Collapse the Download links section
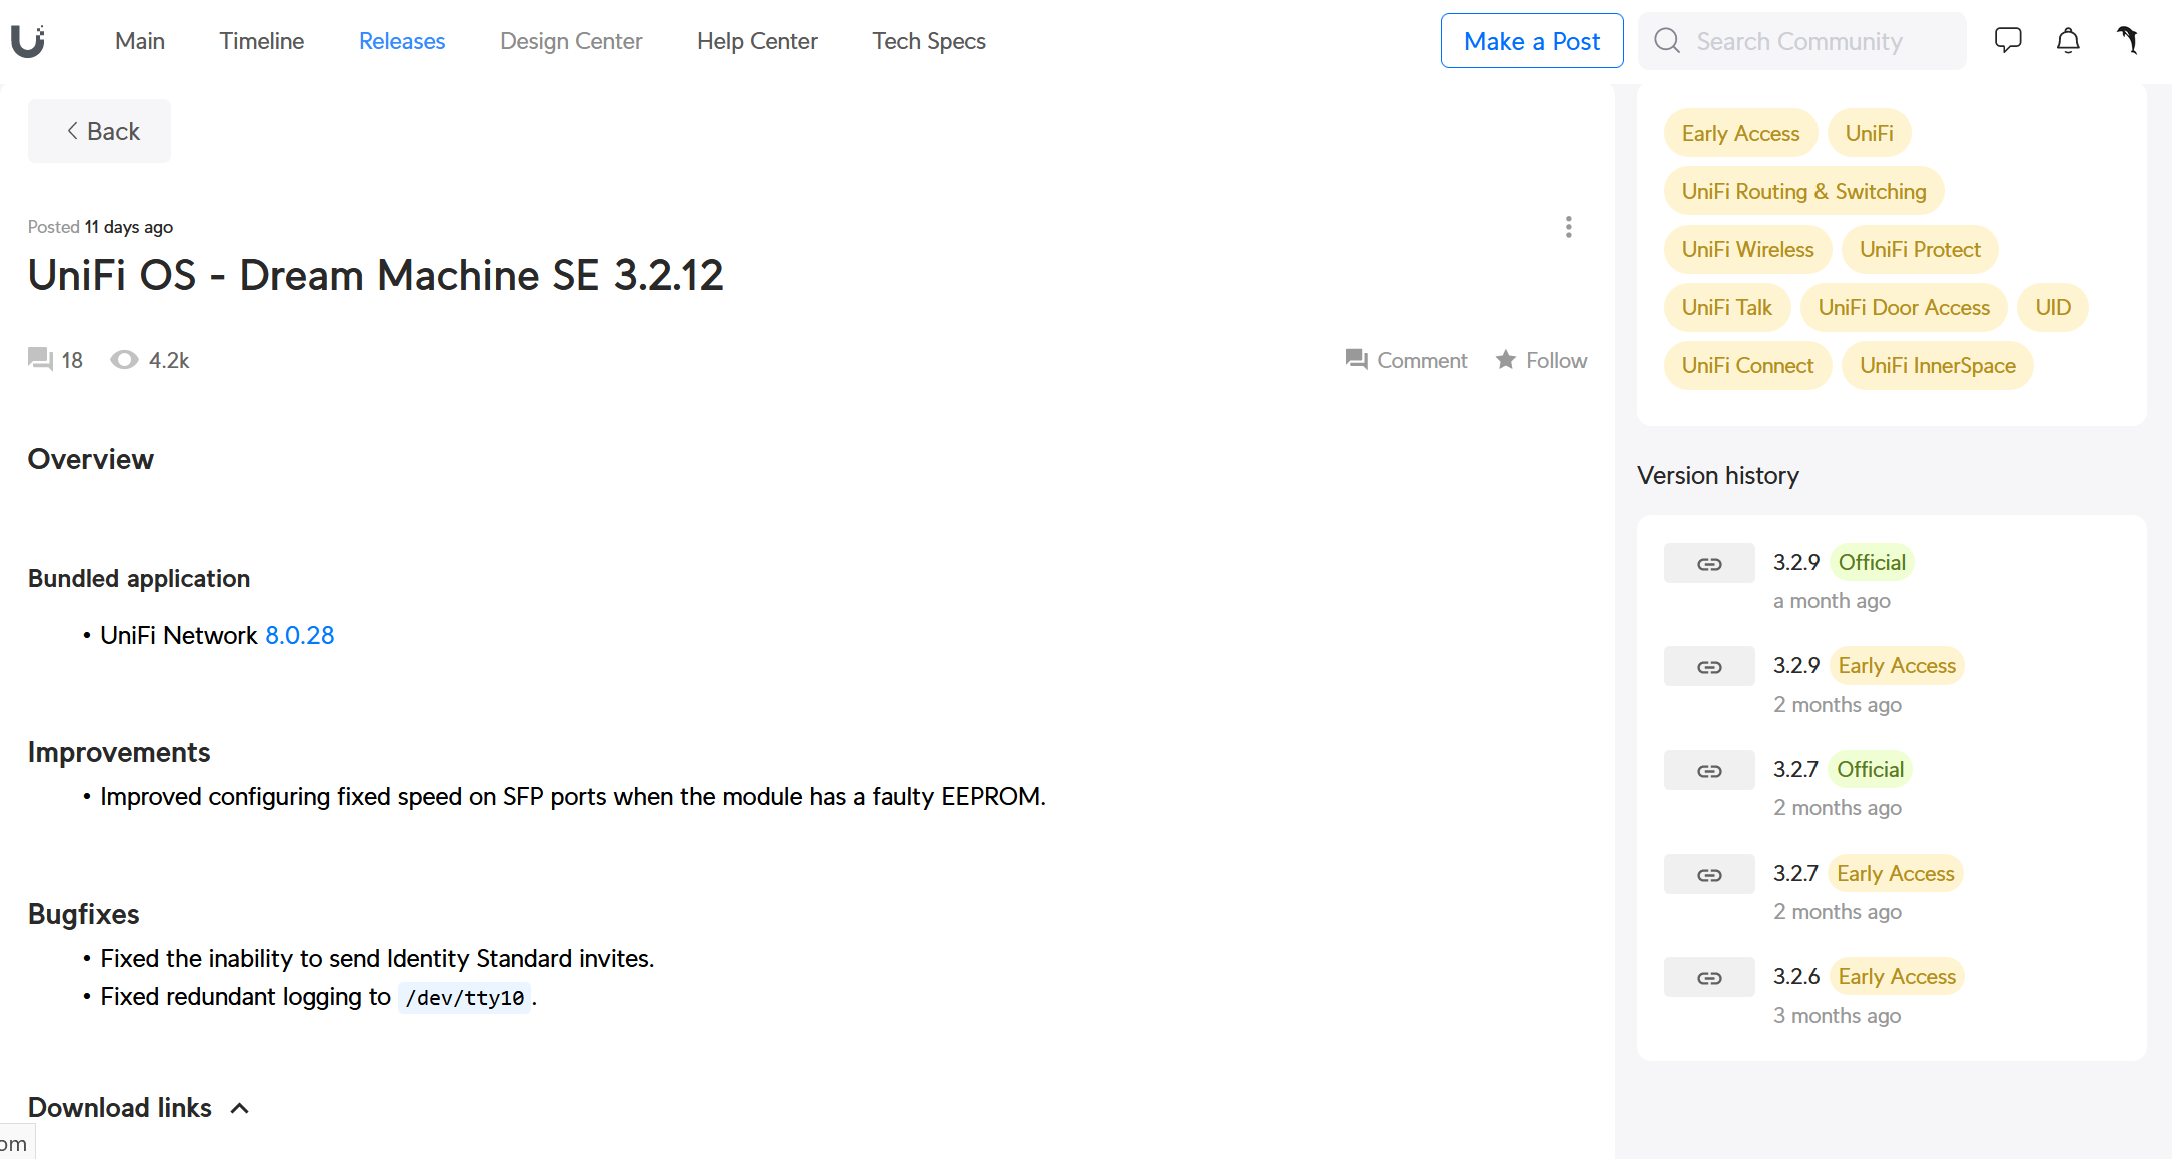 point(239,1108)
